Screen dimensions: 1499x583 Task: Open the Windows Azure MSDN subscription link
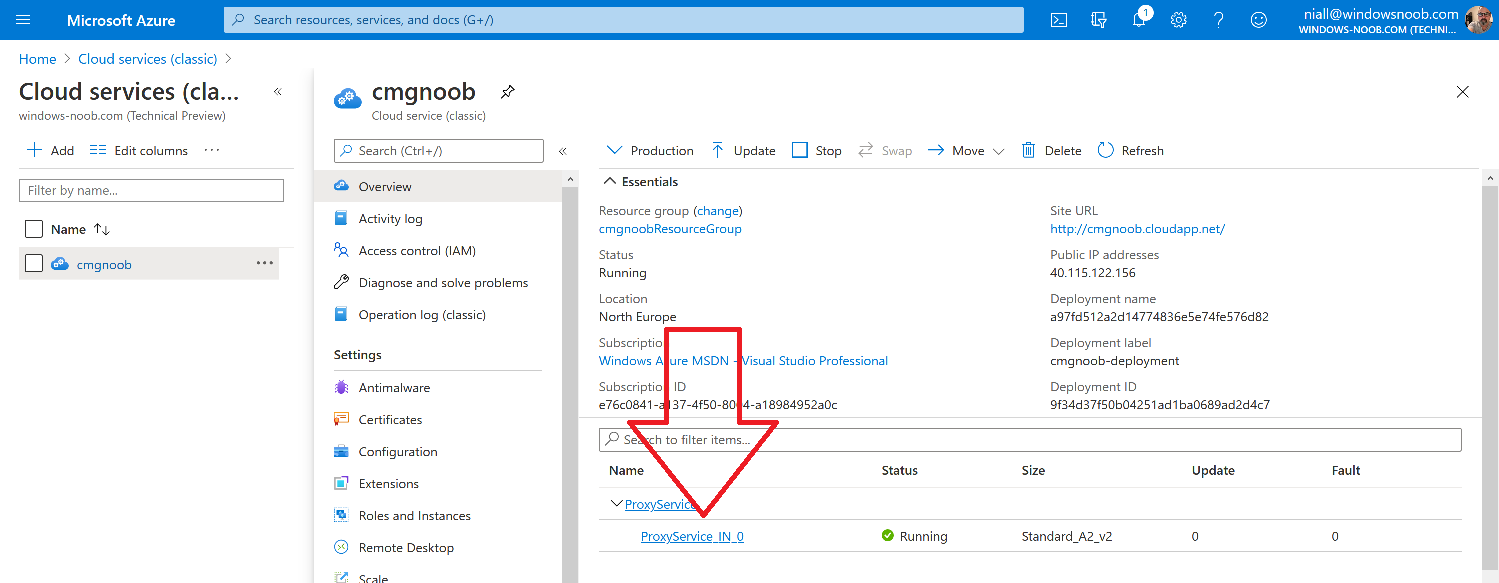(743, 361)
